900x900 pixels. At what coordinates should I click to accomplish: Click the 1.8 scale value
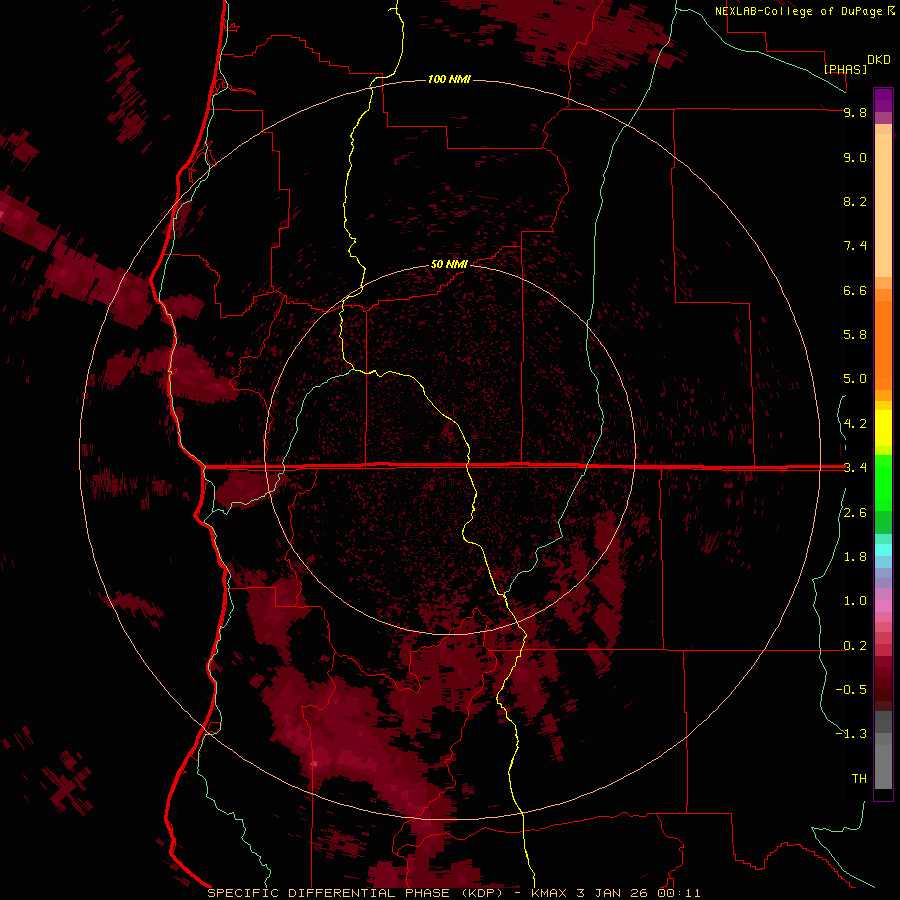[x=855, y=557]
